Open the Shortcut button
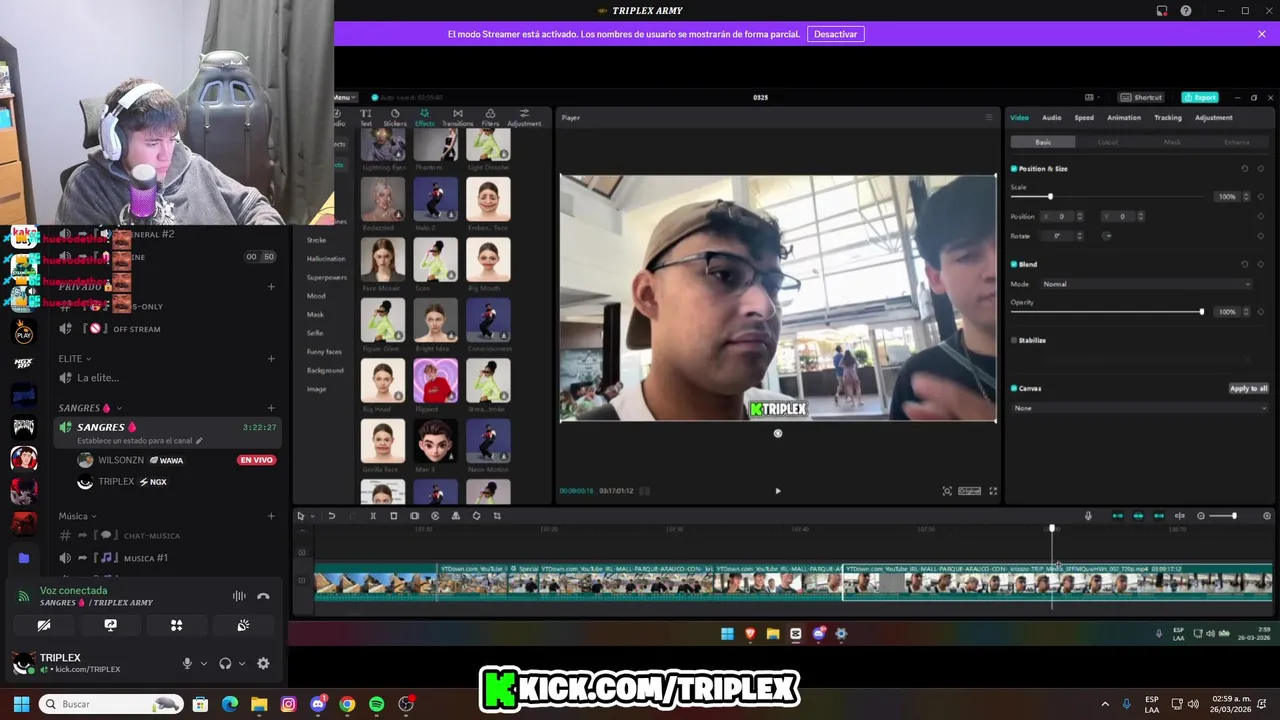The image size is (1280, 720). point(1142,97)
